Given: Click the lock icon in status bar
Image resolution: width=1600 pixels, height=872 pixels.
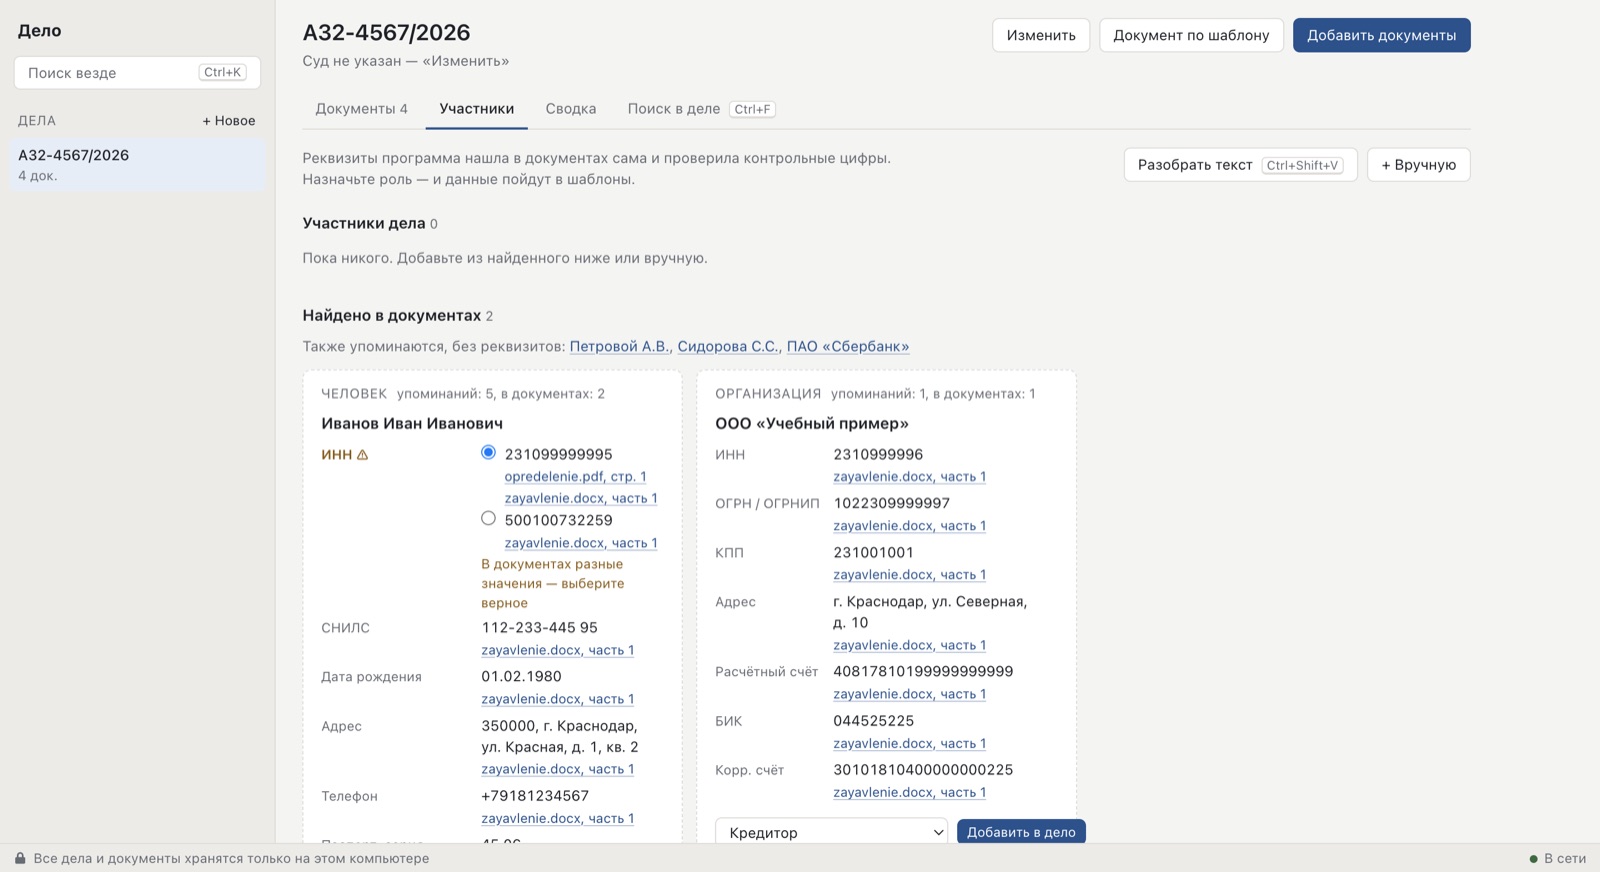Looking at the screenshot, I should pos(20,858).
